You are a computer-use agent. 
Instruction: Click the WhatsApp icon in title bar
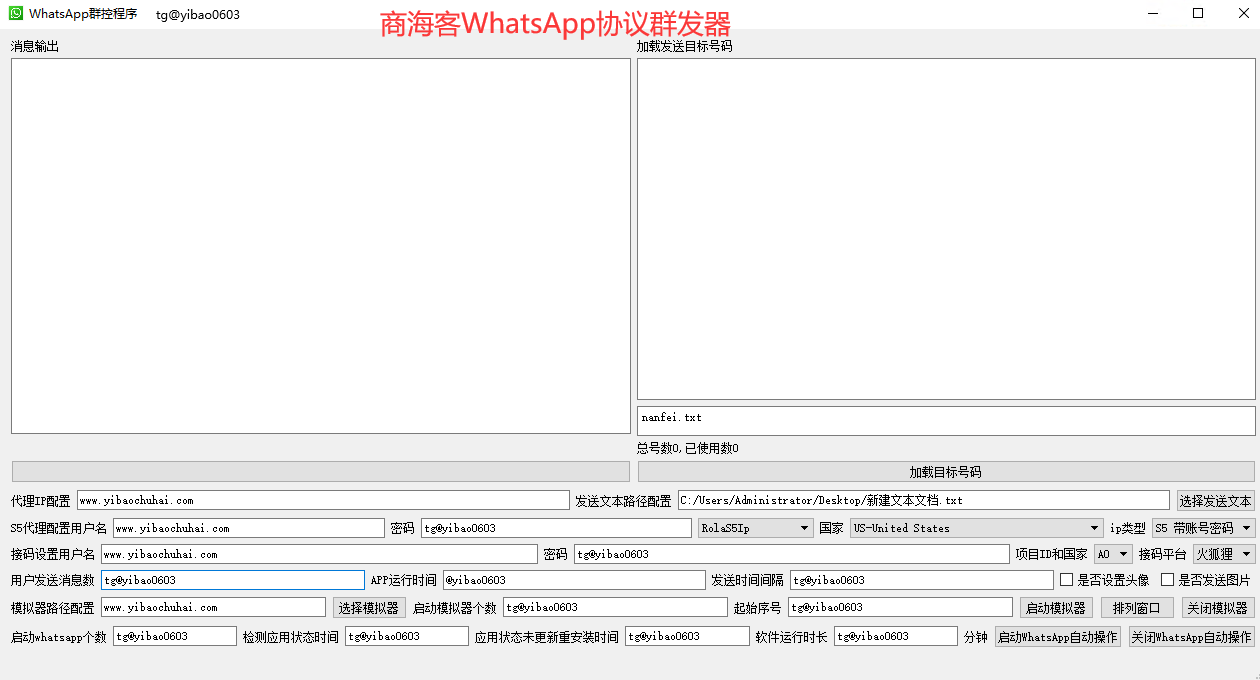tap(16, 14)
